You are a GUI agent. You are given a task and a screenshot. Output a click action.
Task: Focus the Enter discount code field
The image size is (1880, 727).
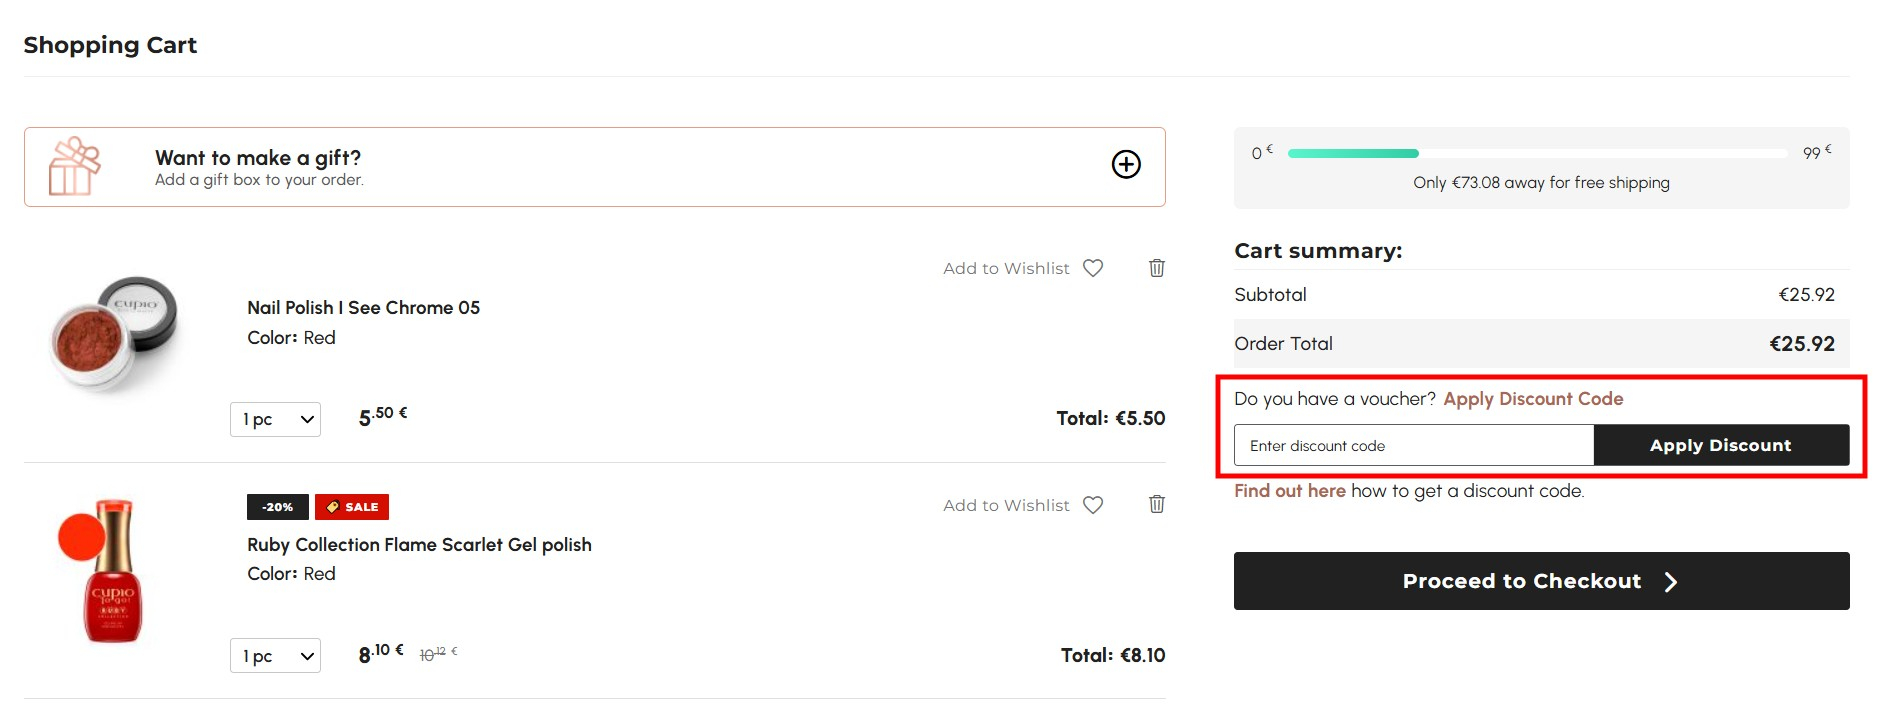tap(1414, 445)
